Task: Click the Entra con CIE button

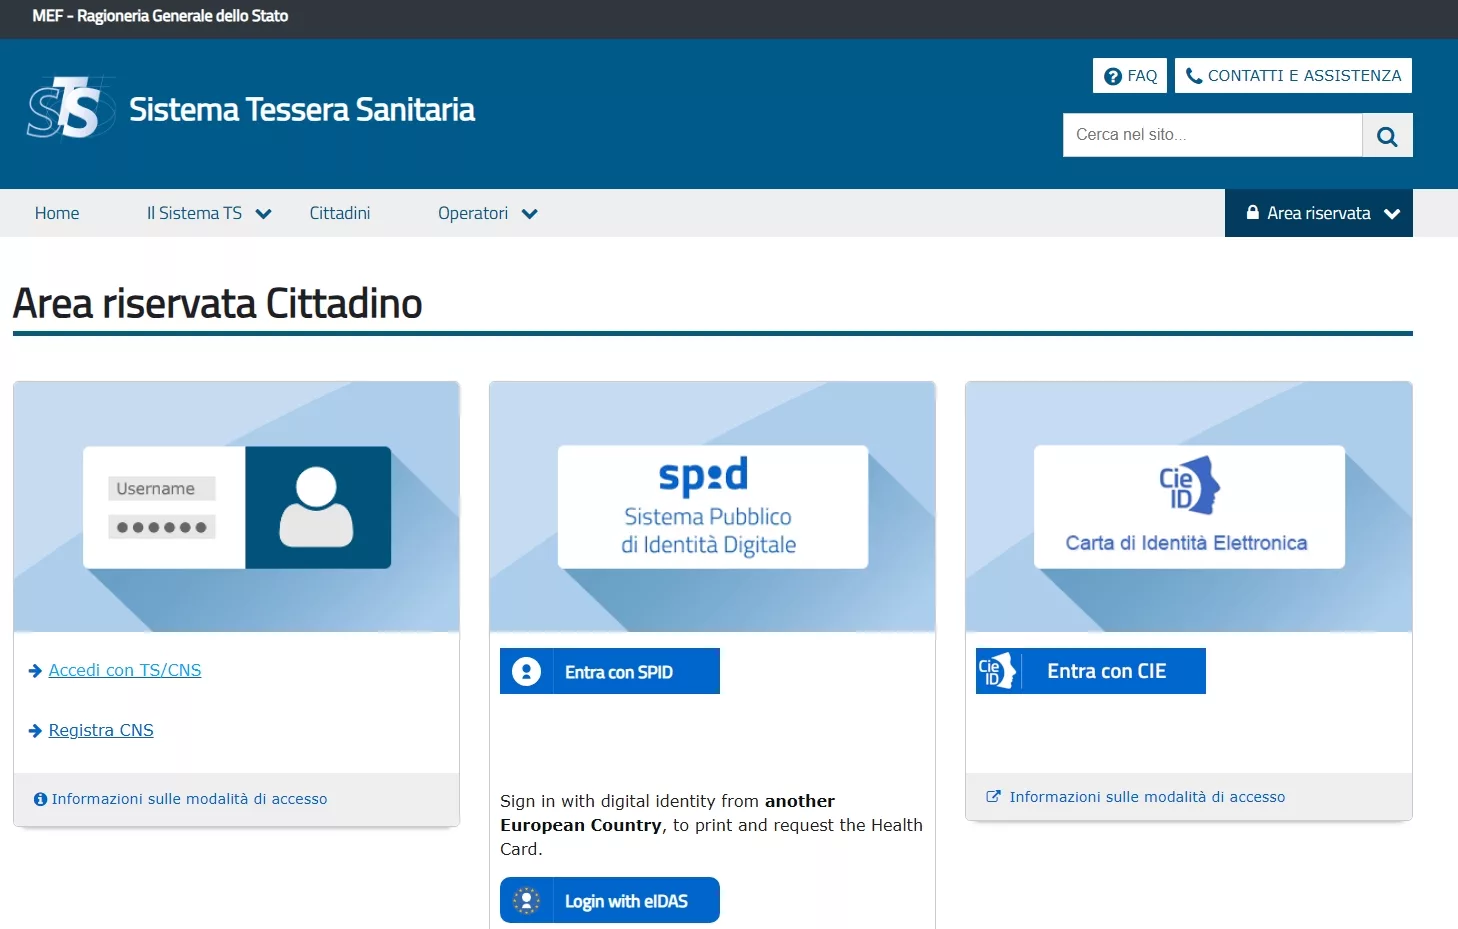Action: click(1091, 671)
